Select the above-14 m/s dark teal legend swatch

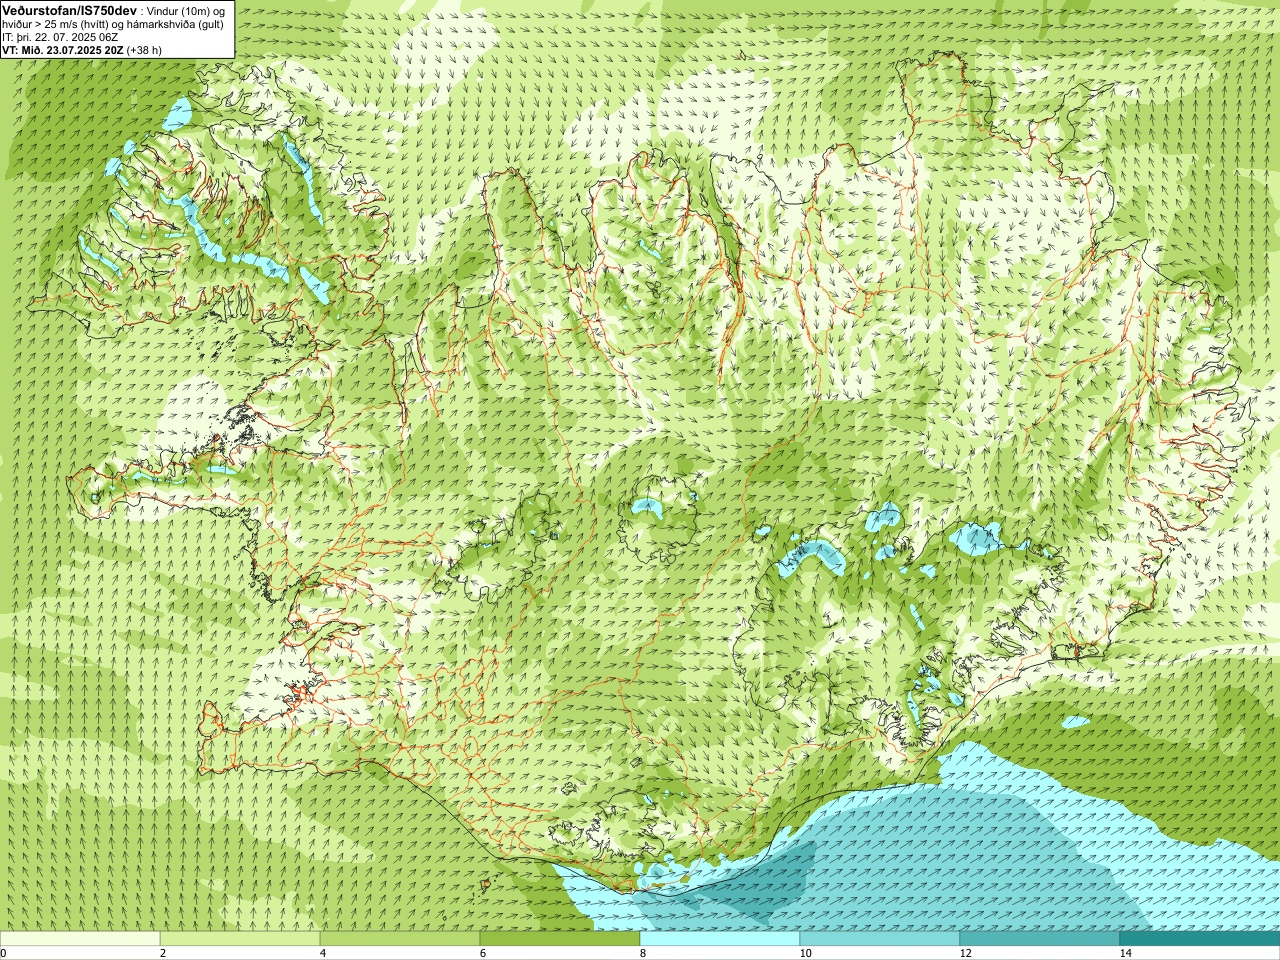point(1200,939)
